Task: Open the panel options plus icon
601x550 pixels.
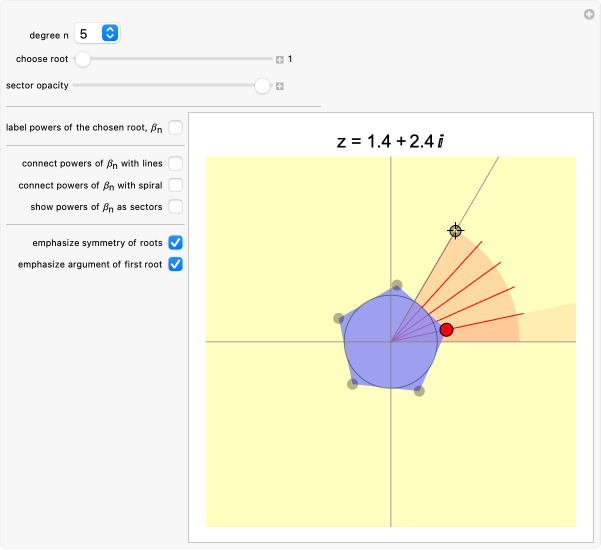Action: pos(589,14)
